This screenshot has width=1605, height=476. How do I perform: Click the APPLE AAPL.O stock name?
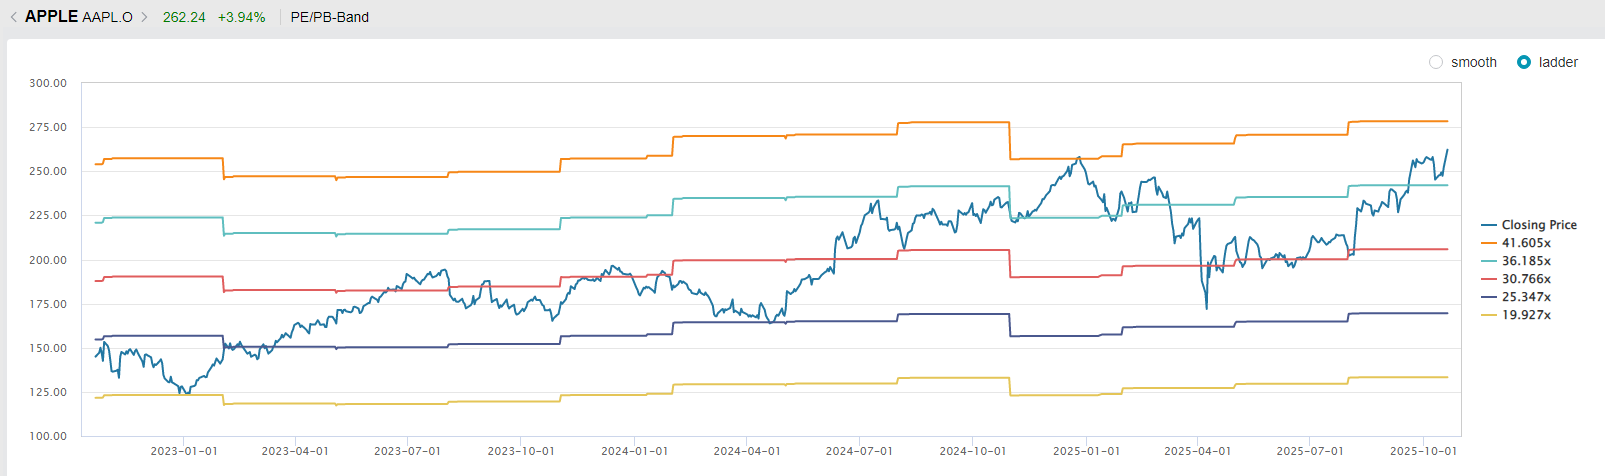79,17
